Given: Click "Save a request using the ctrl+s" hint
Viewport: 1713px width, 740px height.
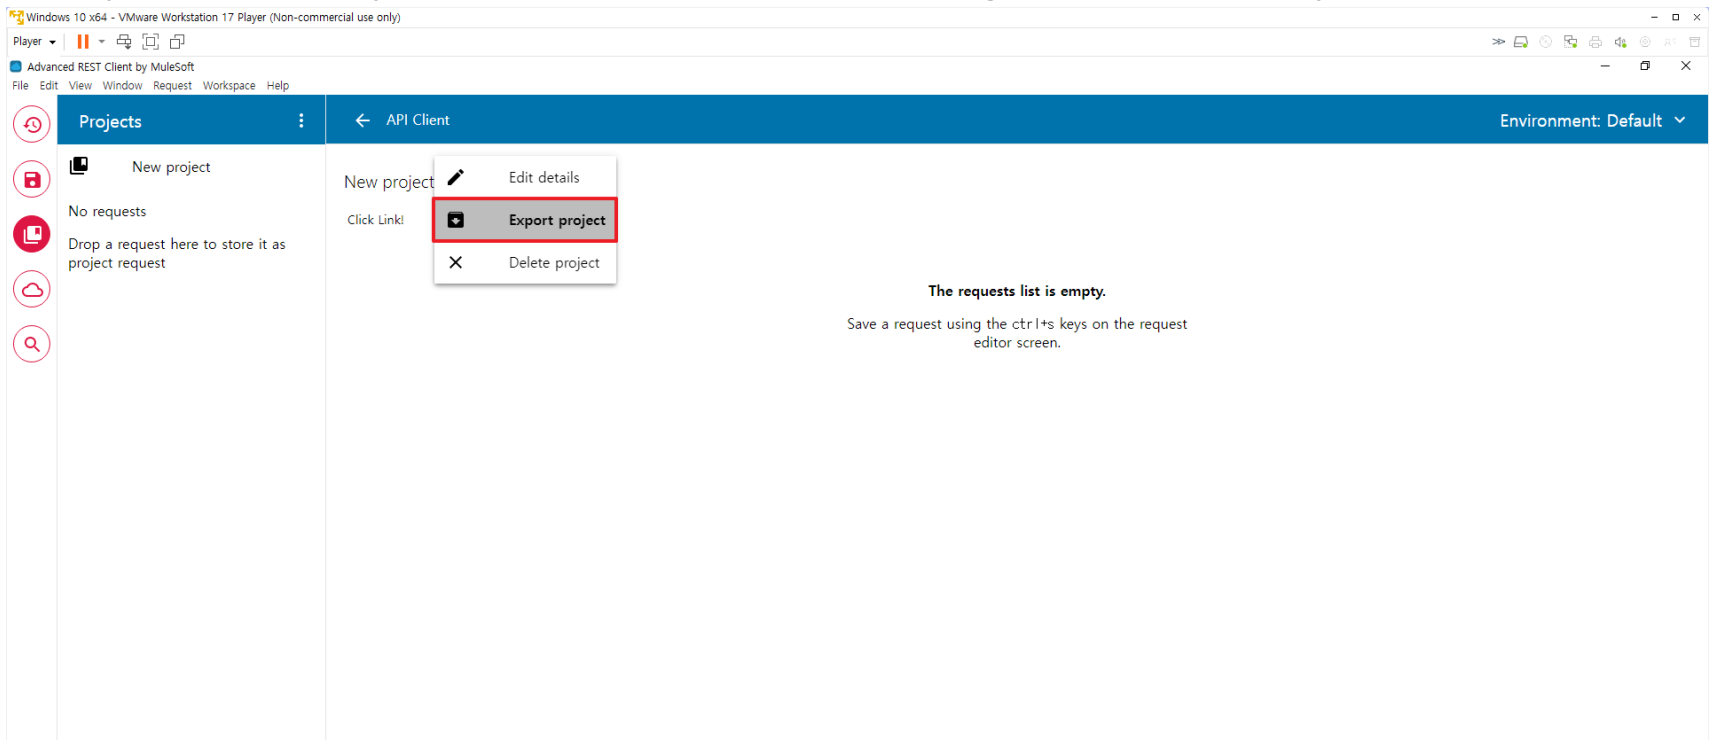Looking at the screenshot, I should click(1017, 333).
